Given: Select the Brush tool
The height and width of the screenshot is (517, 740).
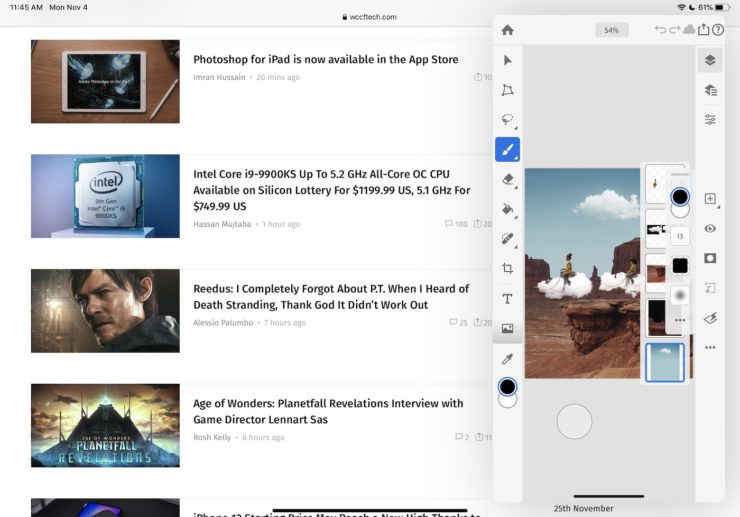Looking at the screenshot, I should point(507,150).
